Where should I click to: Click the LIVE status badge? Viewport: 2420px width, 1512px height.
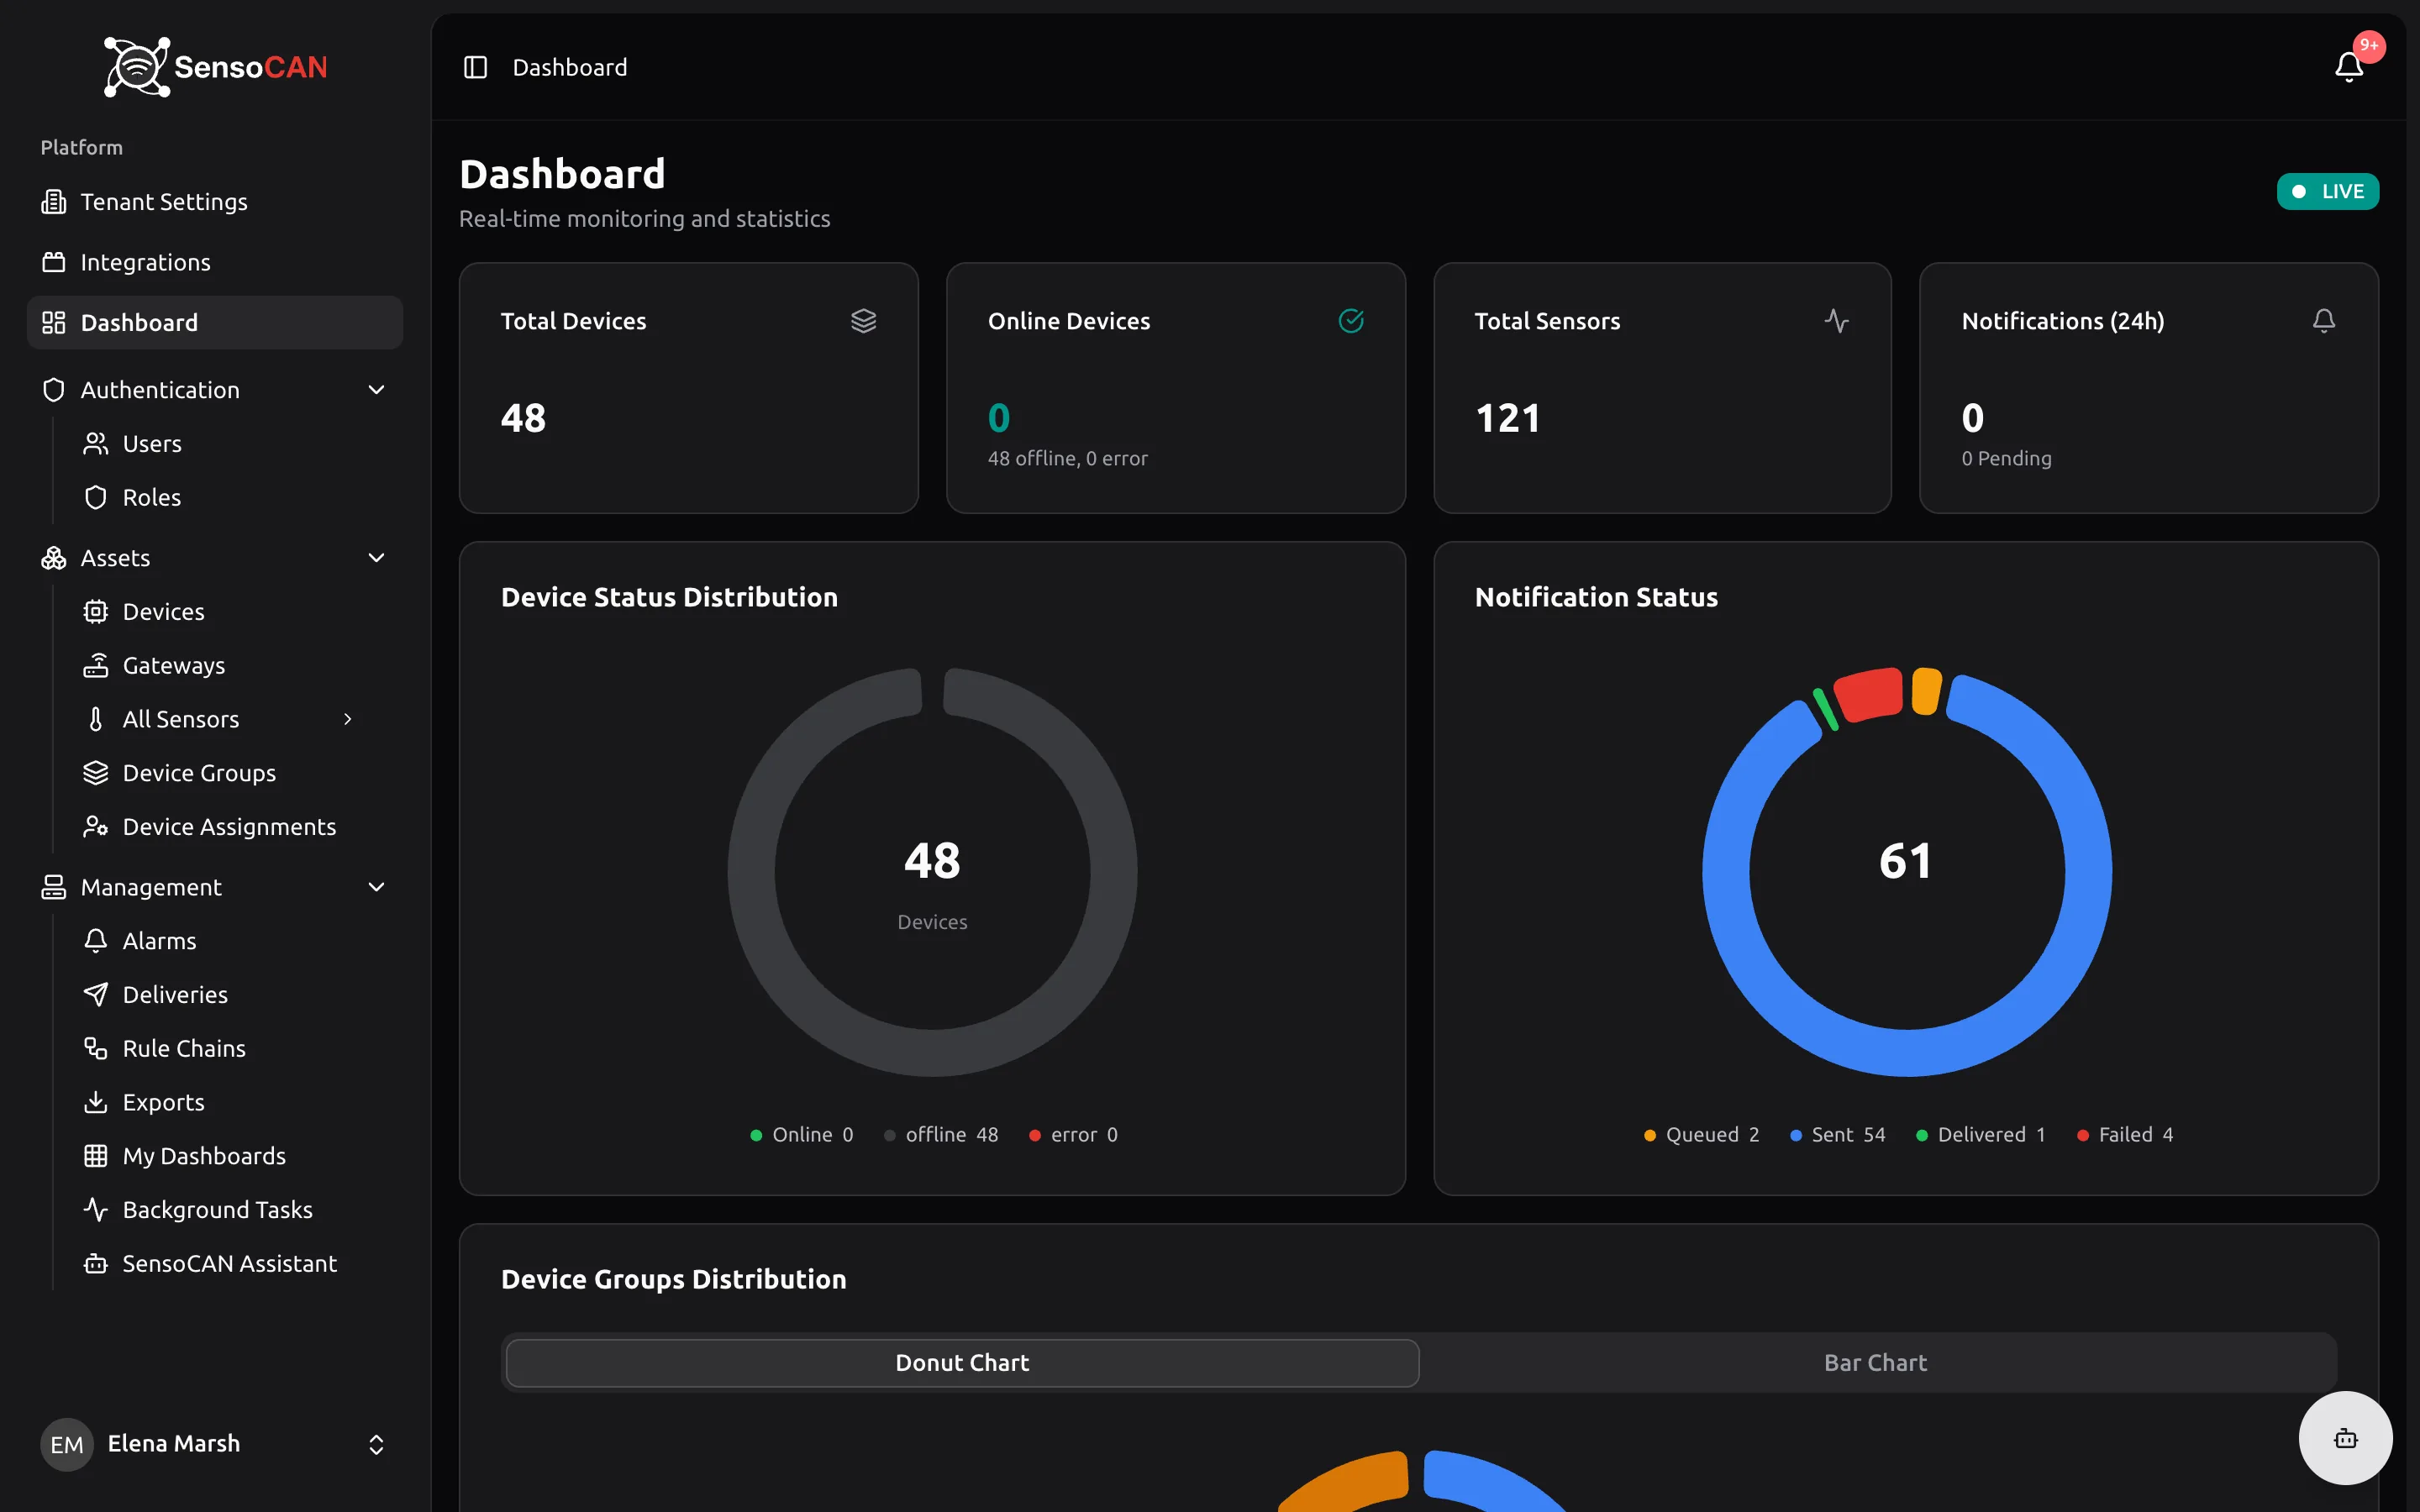[2327, 191]
